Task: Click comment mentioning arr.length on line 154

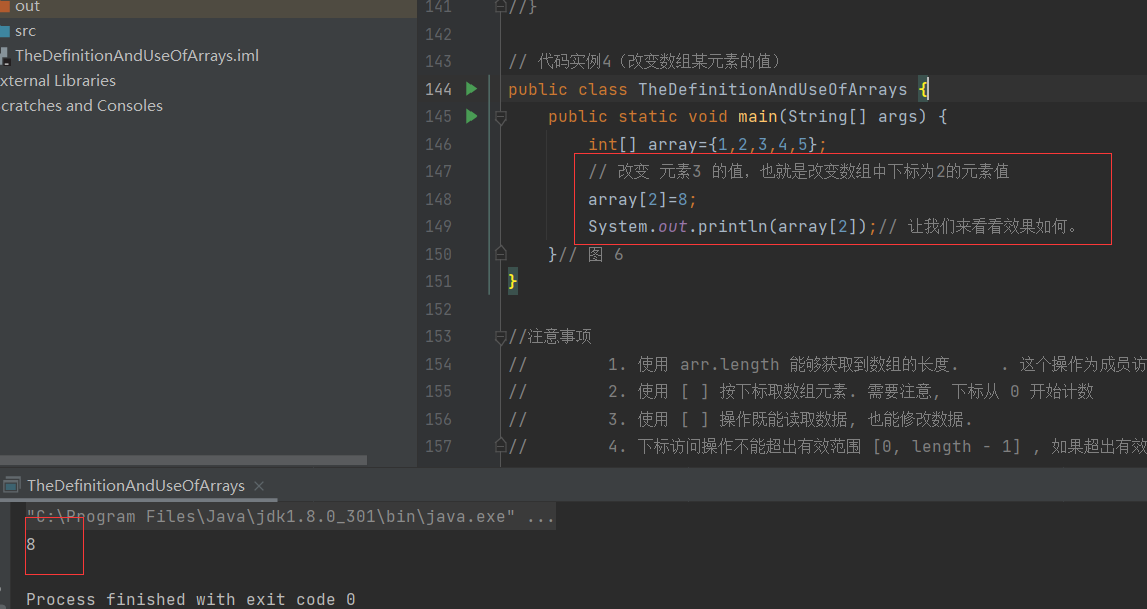Action: pos(827,364)
